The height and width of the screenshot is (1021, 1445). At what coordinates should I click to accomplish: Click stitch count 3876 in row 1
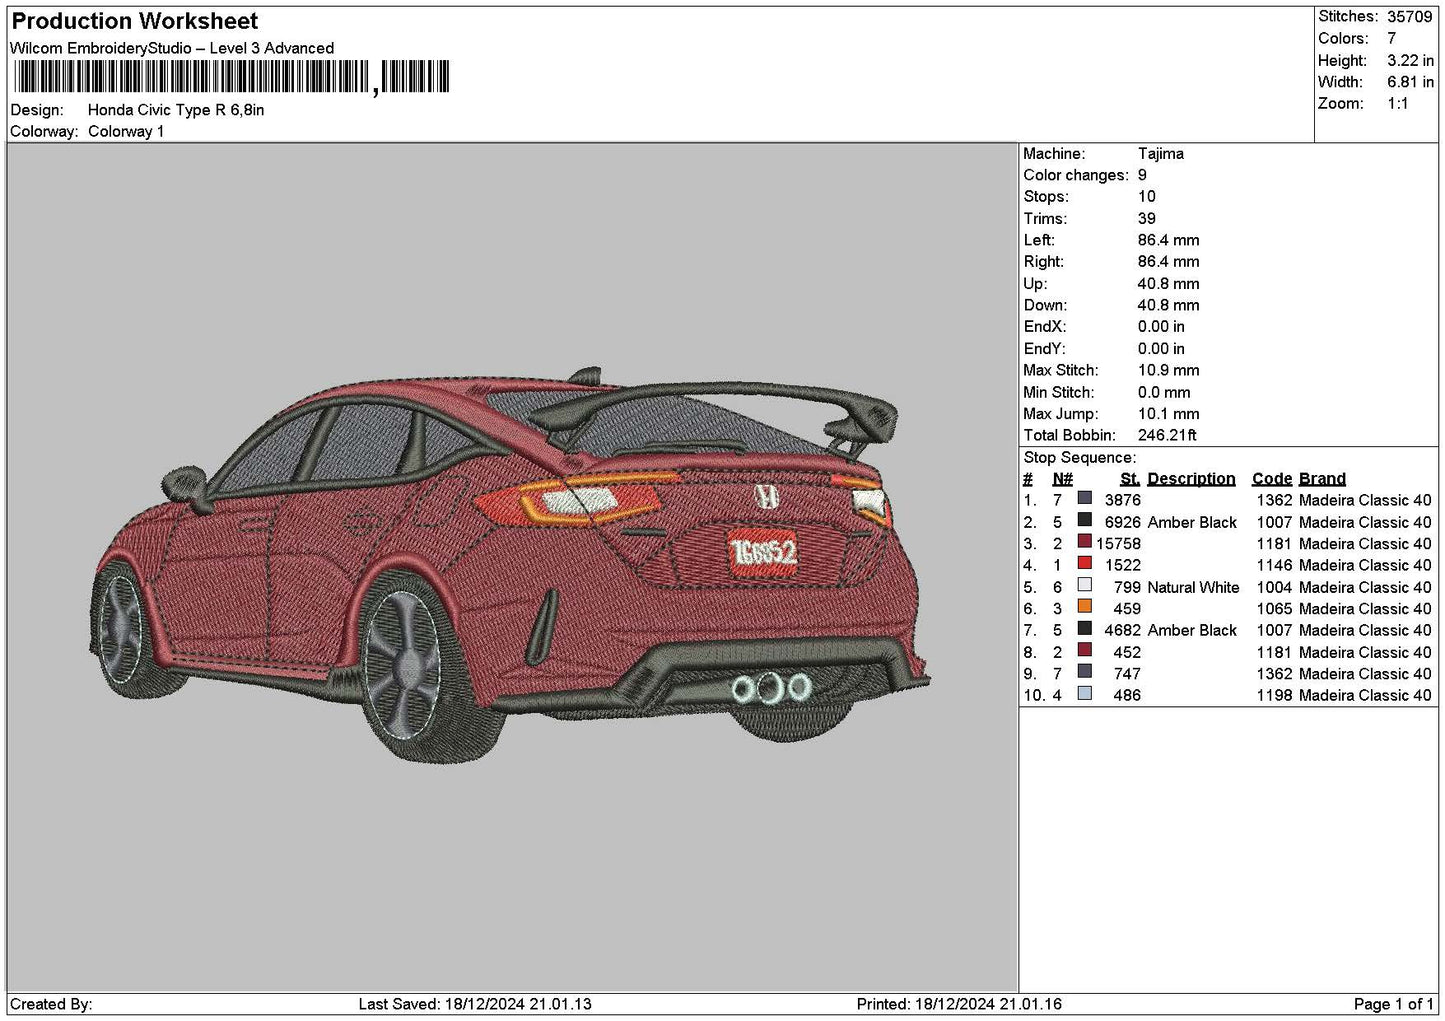[x=1123, y=500]
